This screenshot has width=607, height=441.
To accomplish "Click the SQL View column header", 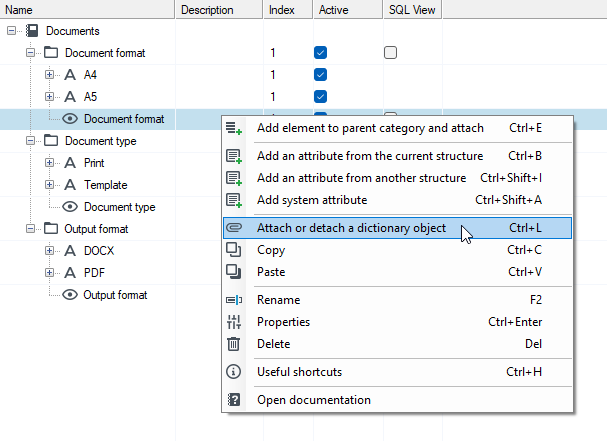I will (x=413, y=9).
